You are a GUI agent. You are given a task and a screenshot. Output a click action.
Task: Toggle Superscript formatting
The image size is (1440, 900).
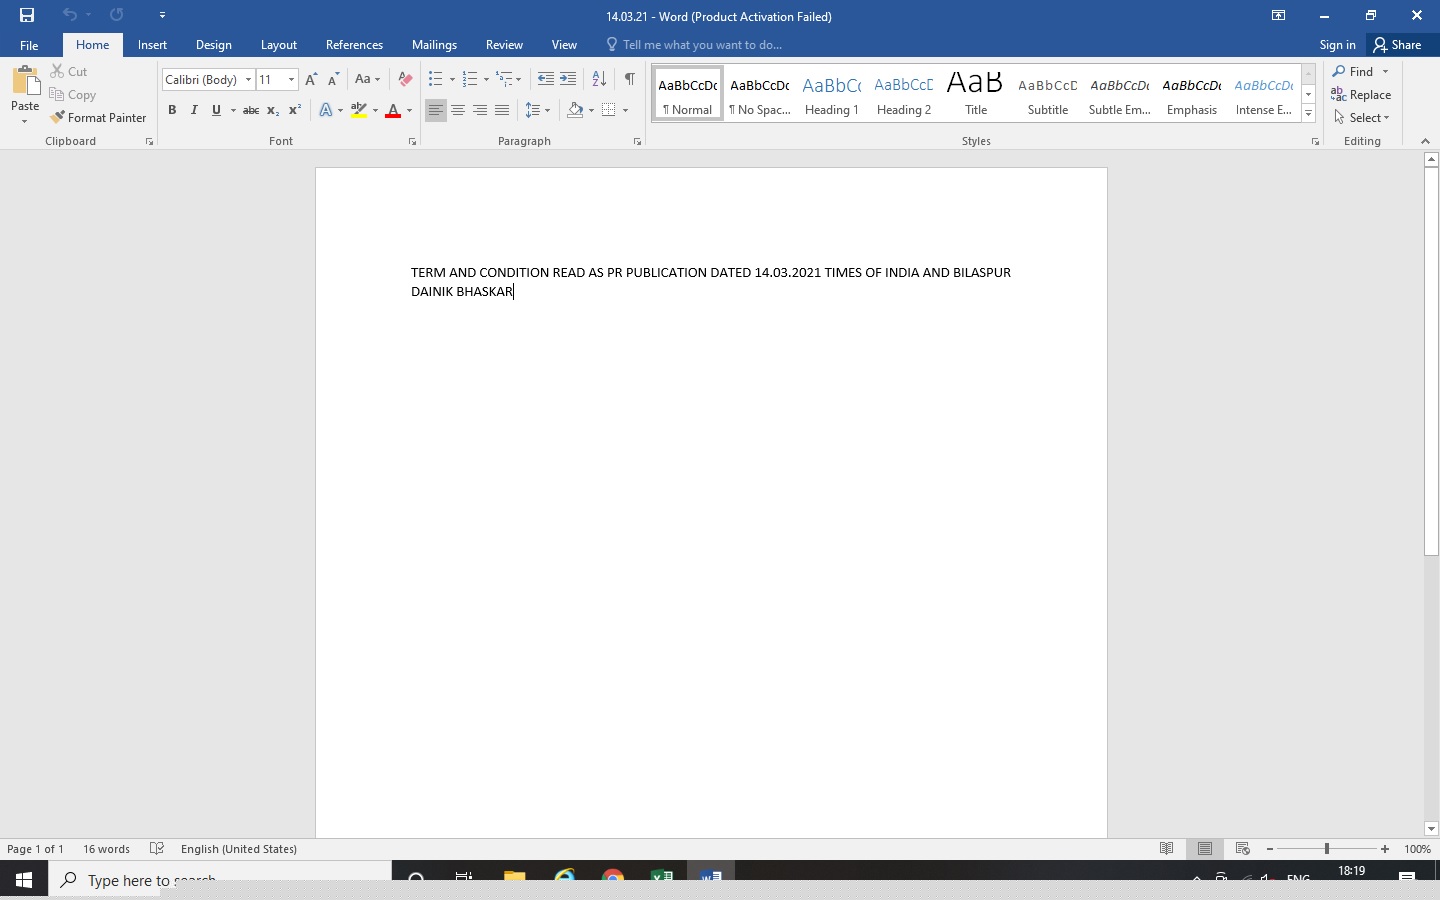click(295, 110)
